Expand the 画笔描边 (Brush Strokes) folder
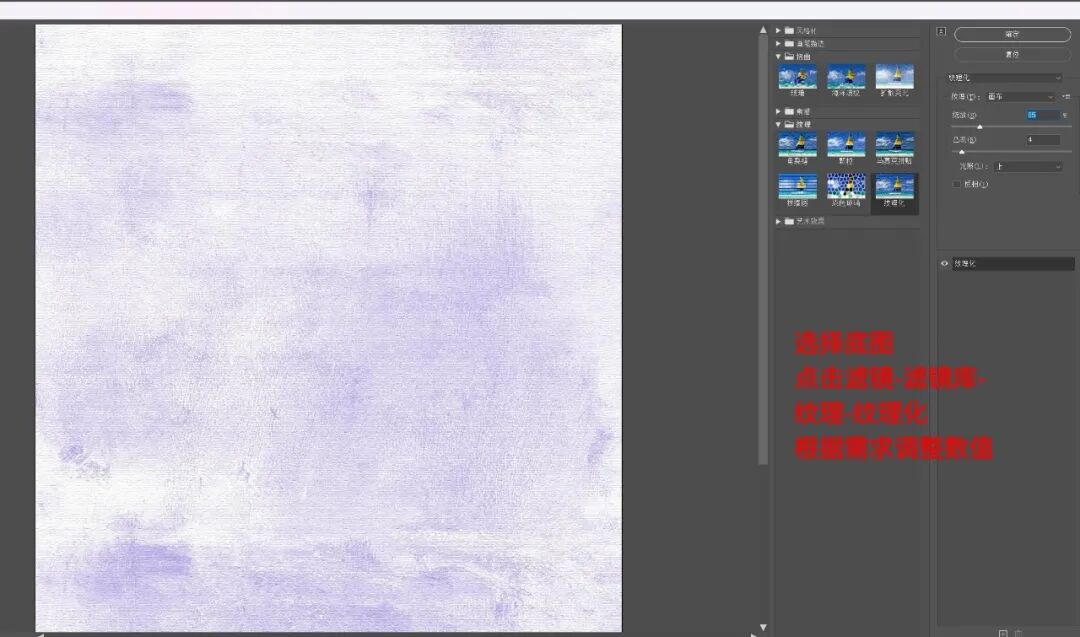Image resolution: width=1080 pixels, height=637 pixels. [779, 44]
